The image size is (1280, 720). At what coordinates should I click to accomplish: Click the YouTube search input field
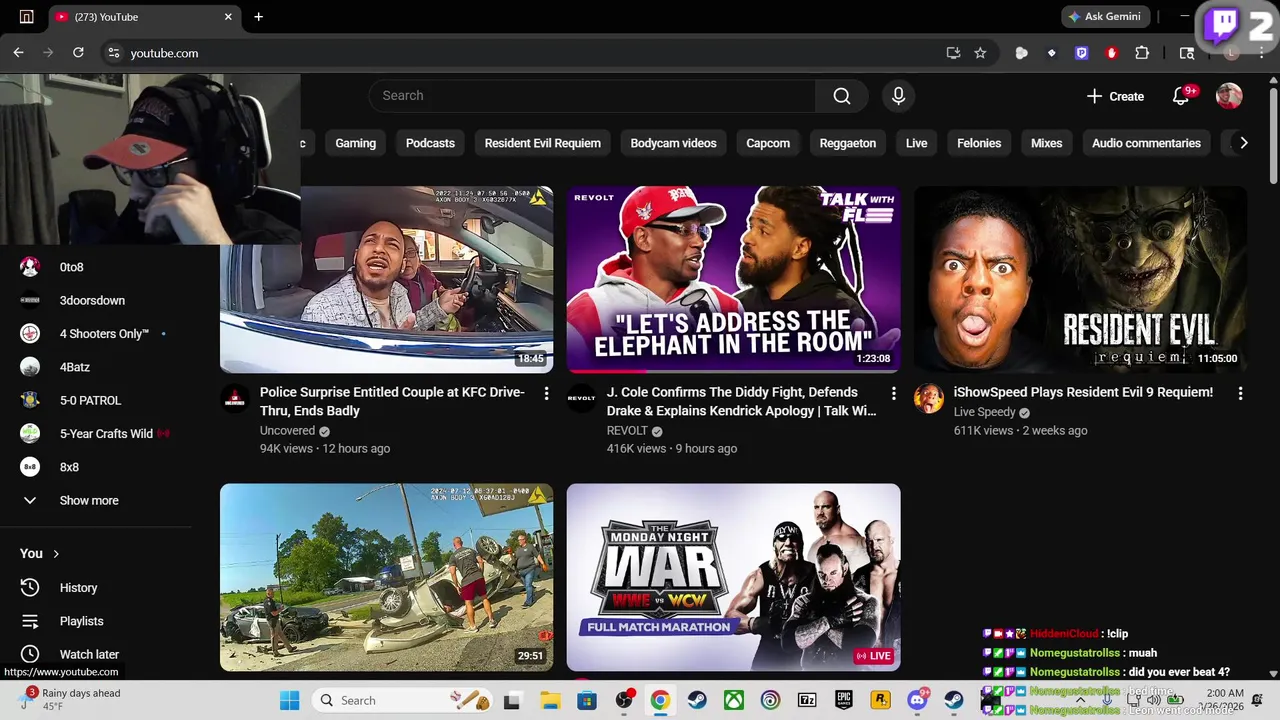tap(592, 96)
